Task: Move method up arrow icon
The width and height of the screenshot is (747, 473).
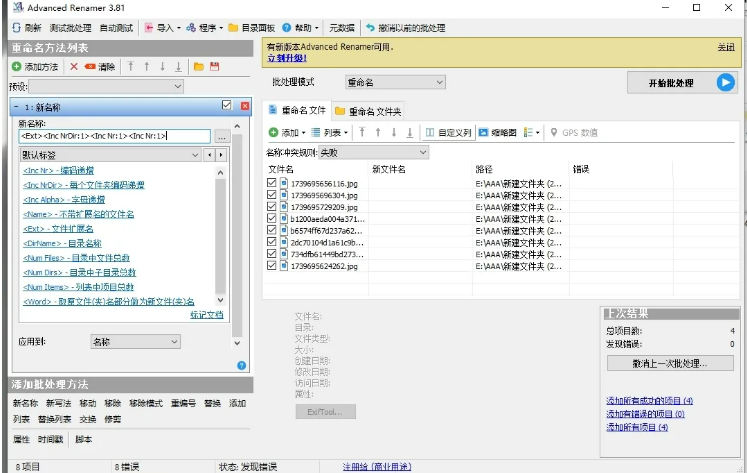Action: tap(147, 67)
